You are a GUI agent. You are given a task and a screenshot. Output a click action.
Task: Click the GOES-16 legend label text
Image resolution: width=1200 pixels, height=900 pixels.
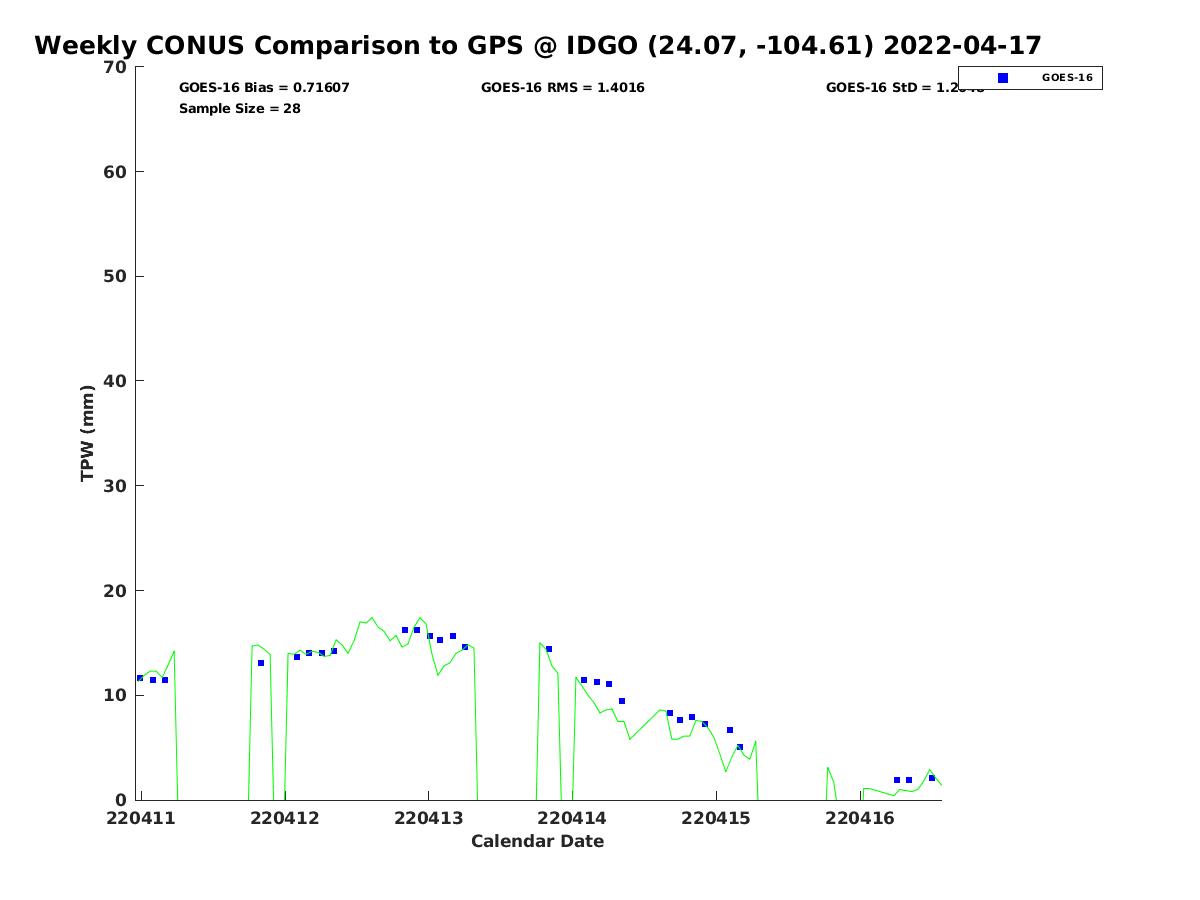click(1067, 78)
